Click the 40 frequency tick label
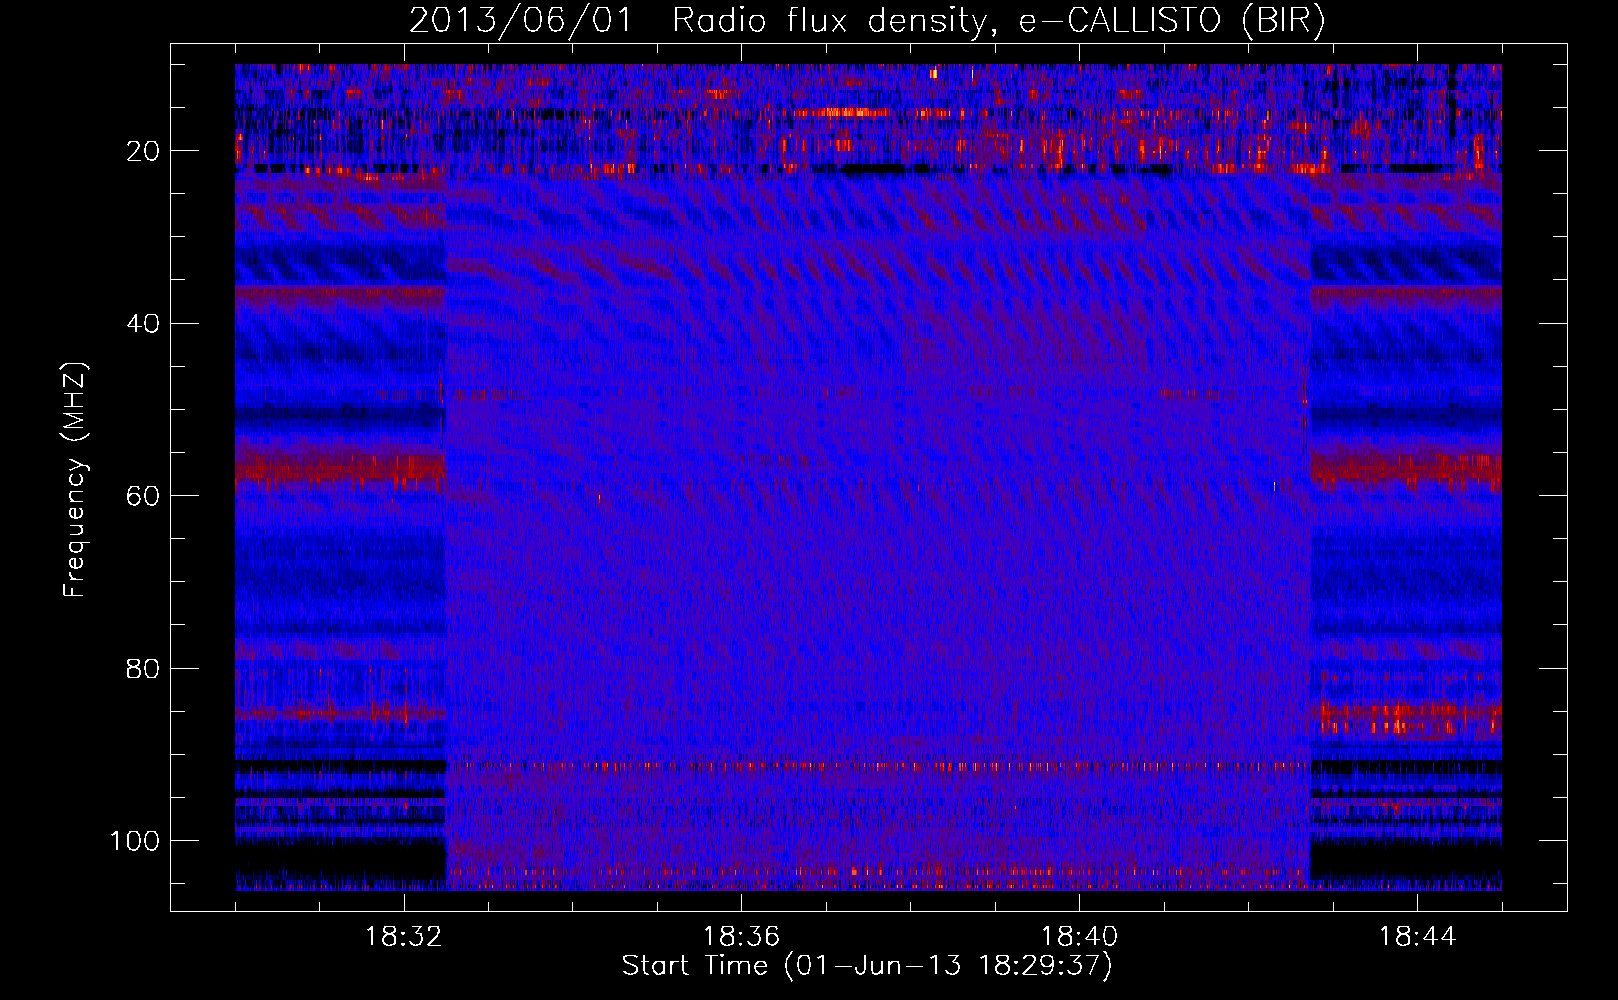Screen dimensions: 1618x1000 tap(143, 324)
